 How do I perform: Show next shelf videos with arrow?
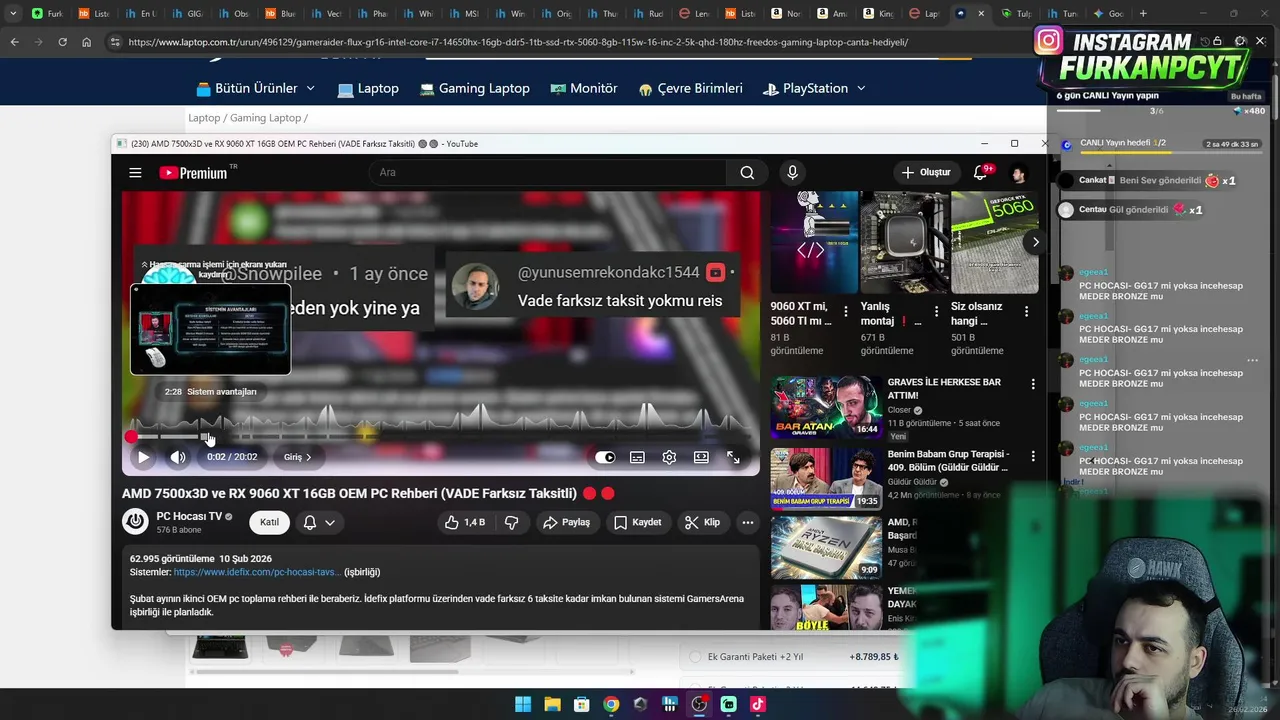tap(1035, 242)
